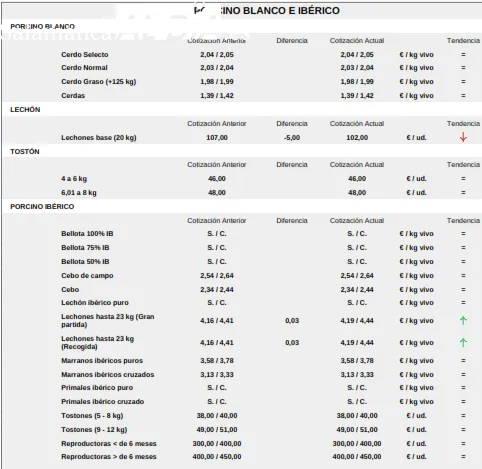Click the PORCINO BLANCO E IBÉRICO title
This screenshot has width=482, height=469.
point(267,11)
